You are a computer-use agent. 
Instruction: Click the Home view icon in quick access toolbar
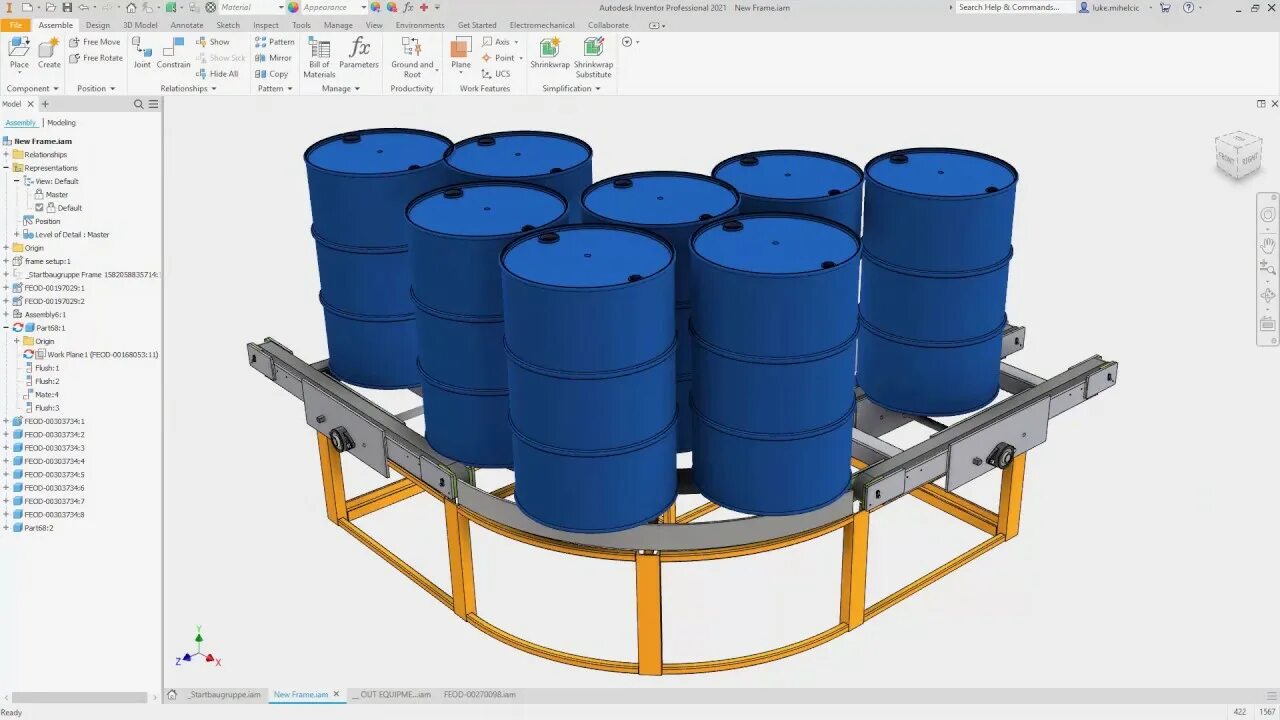131,7
